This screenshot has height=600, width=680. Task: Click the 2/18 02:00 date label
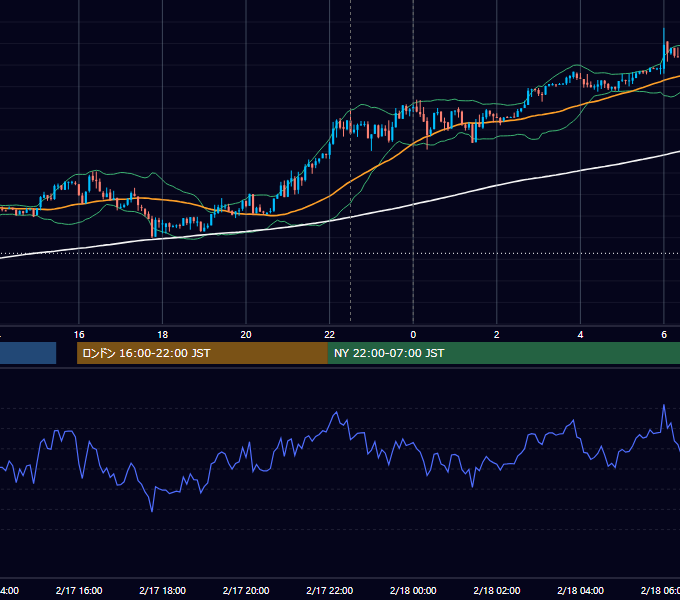[497, 590]
